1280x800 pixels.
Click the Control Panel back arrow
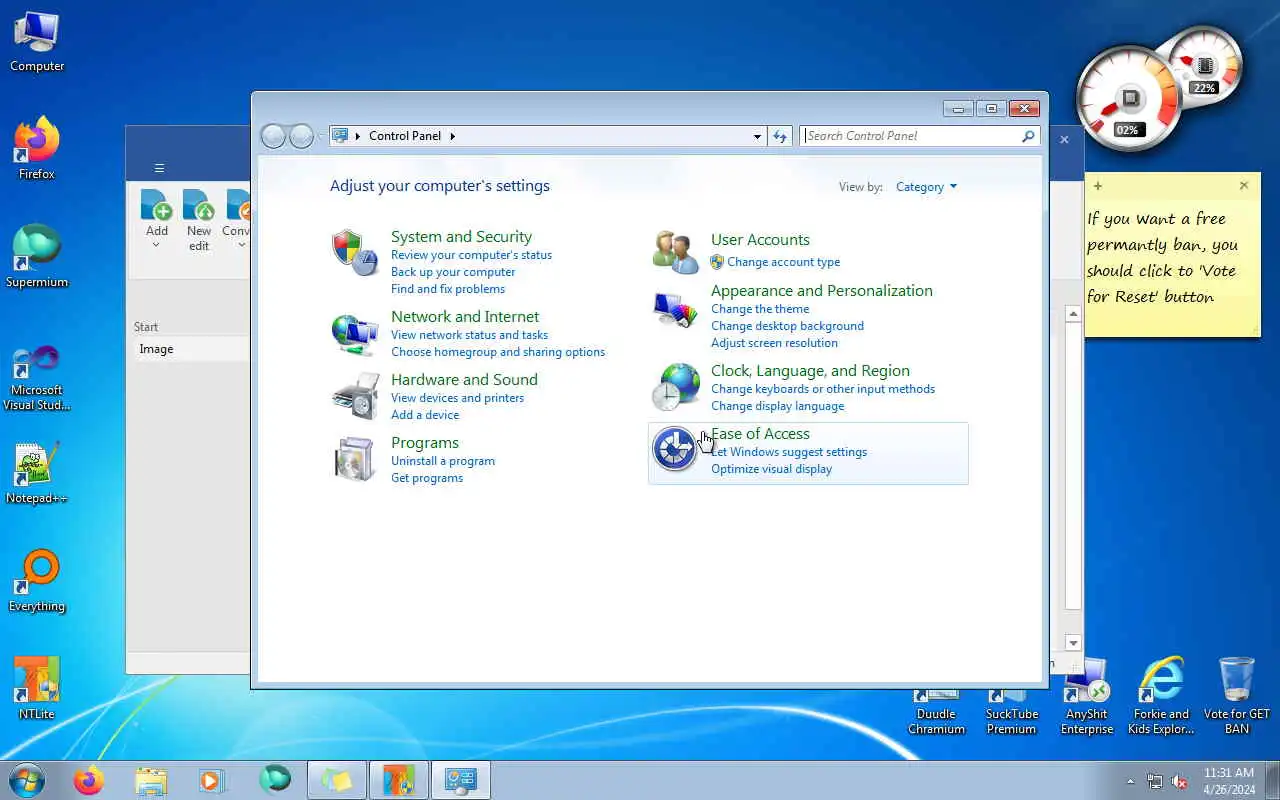coord(273,136)
